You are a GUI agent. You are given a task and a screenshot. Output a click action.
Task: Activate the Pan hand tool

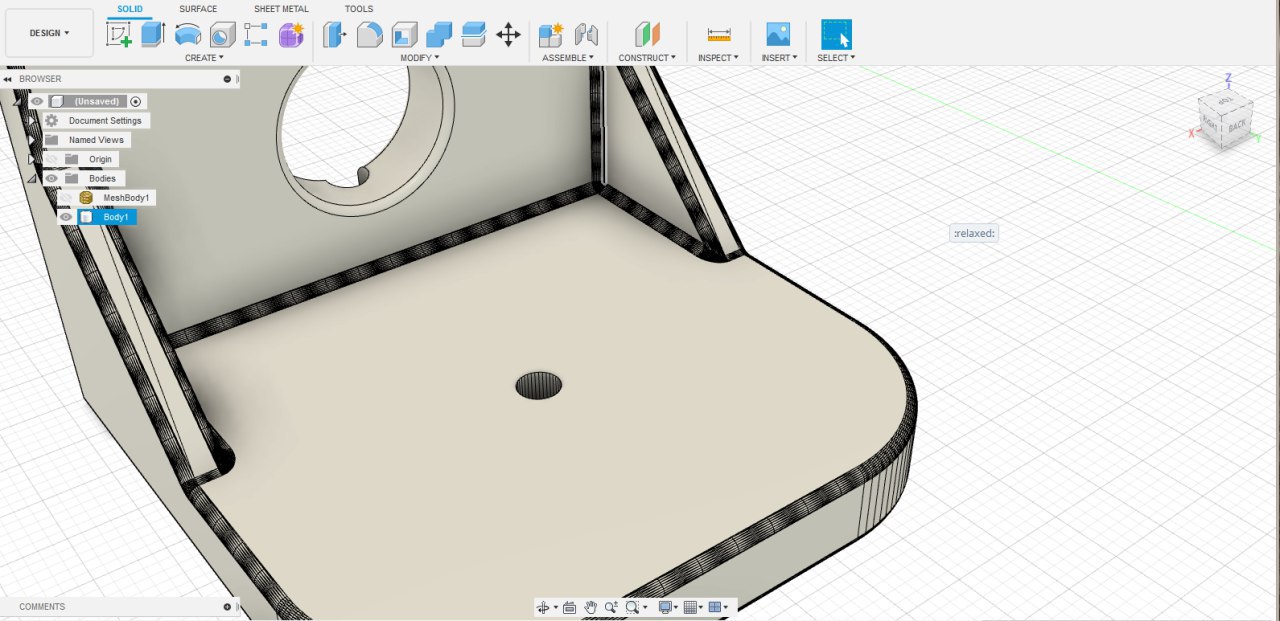[590, 607]
